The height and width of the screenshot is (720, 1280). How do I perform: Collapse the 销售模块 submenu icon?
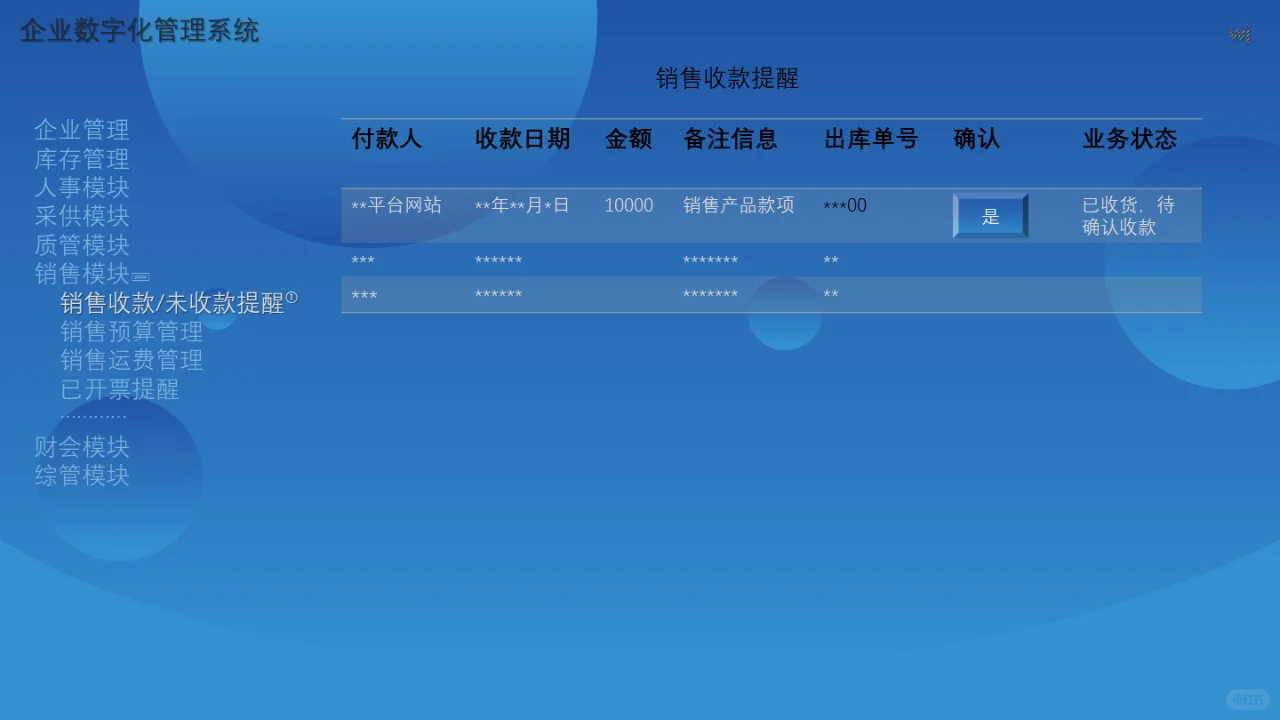tap(141, 277)
